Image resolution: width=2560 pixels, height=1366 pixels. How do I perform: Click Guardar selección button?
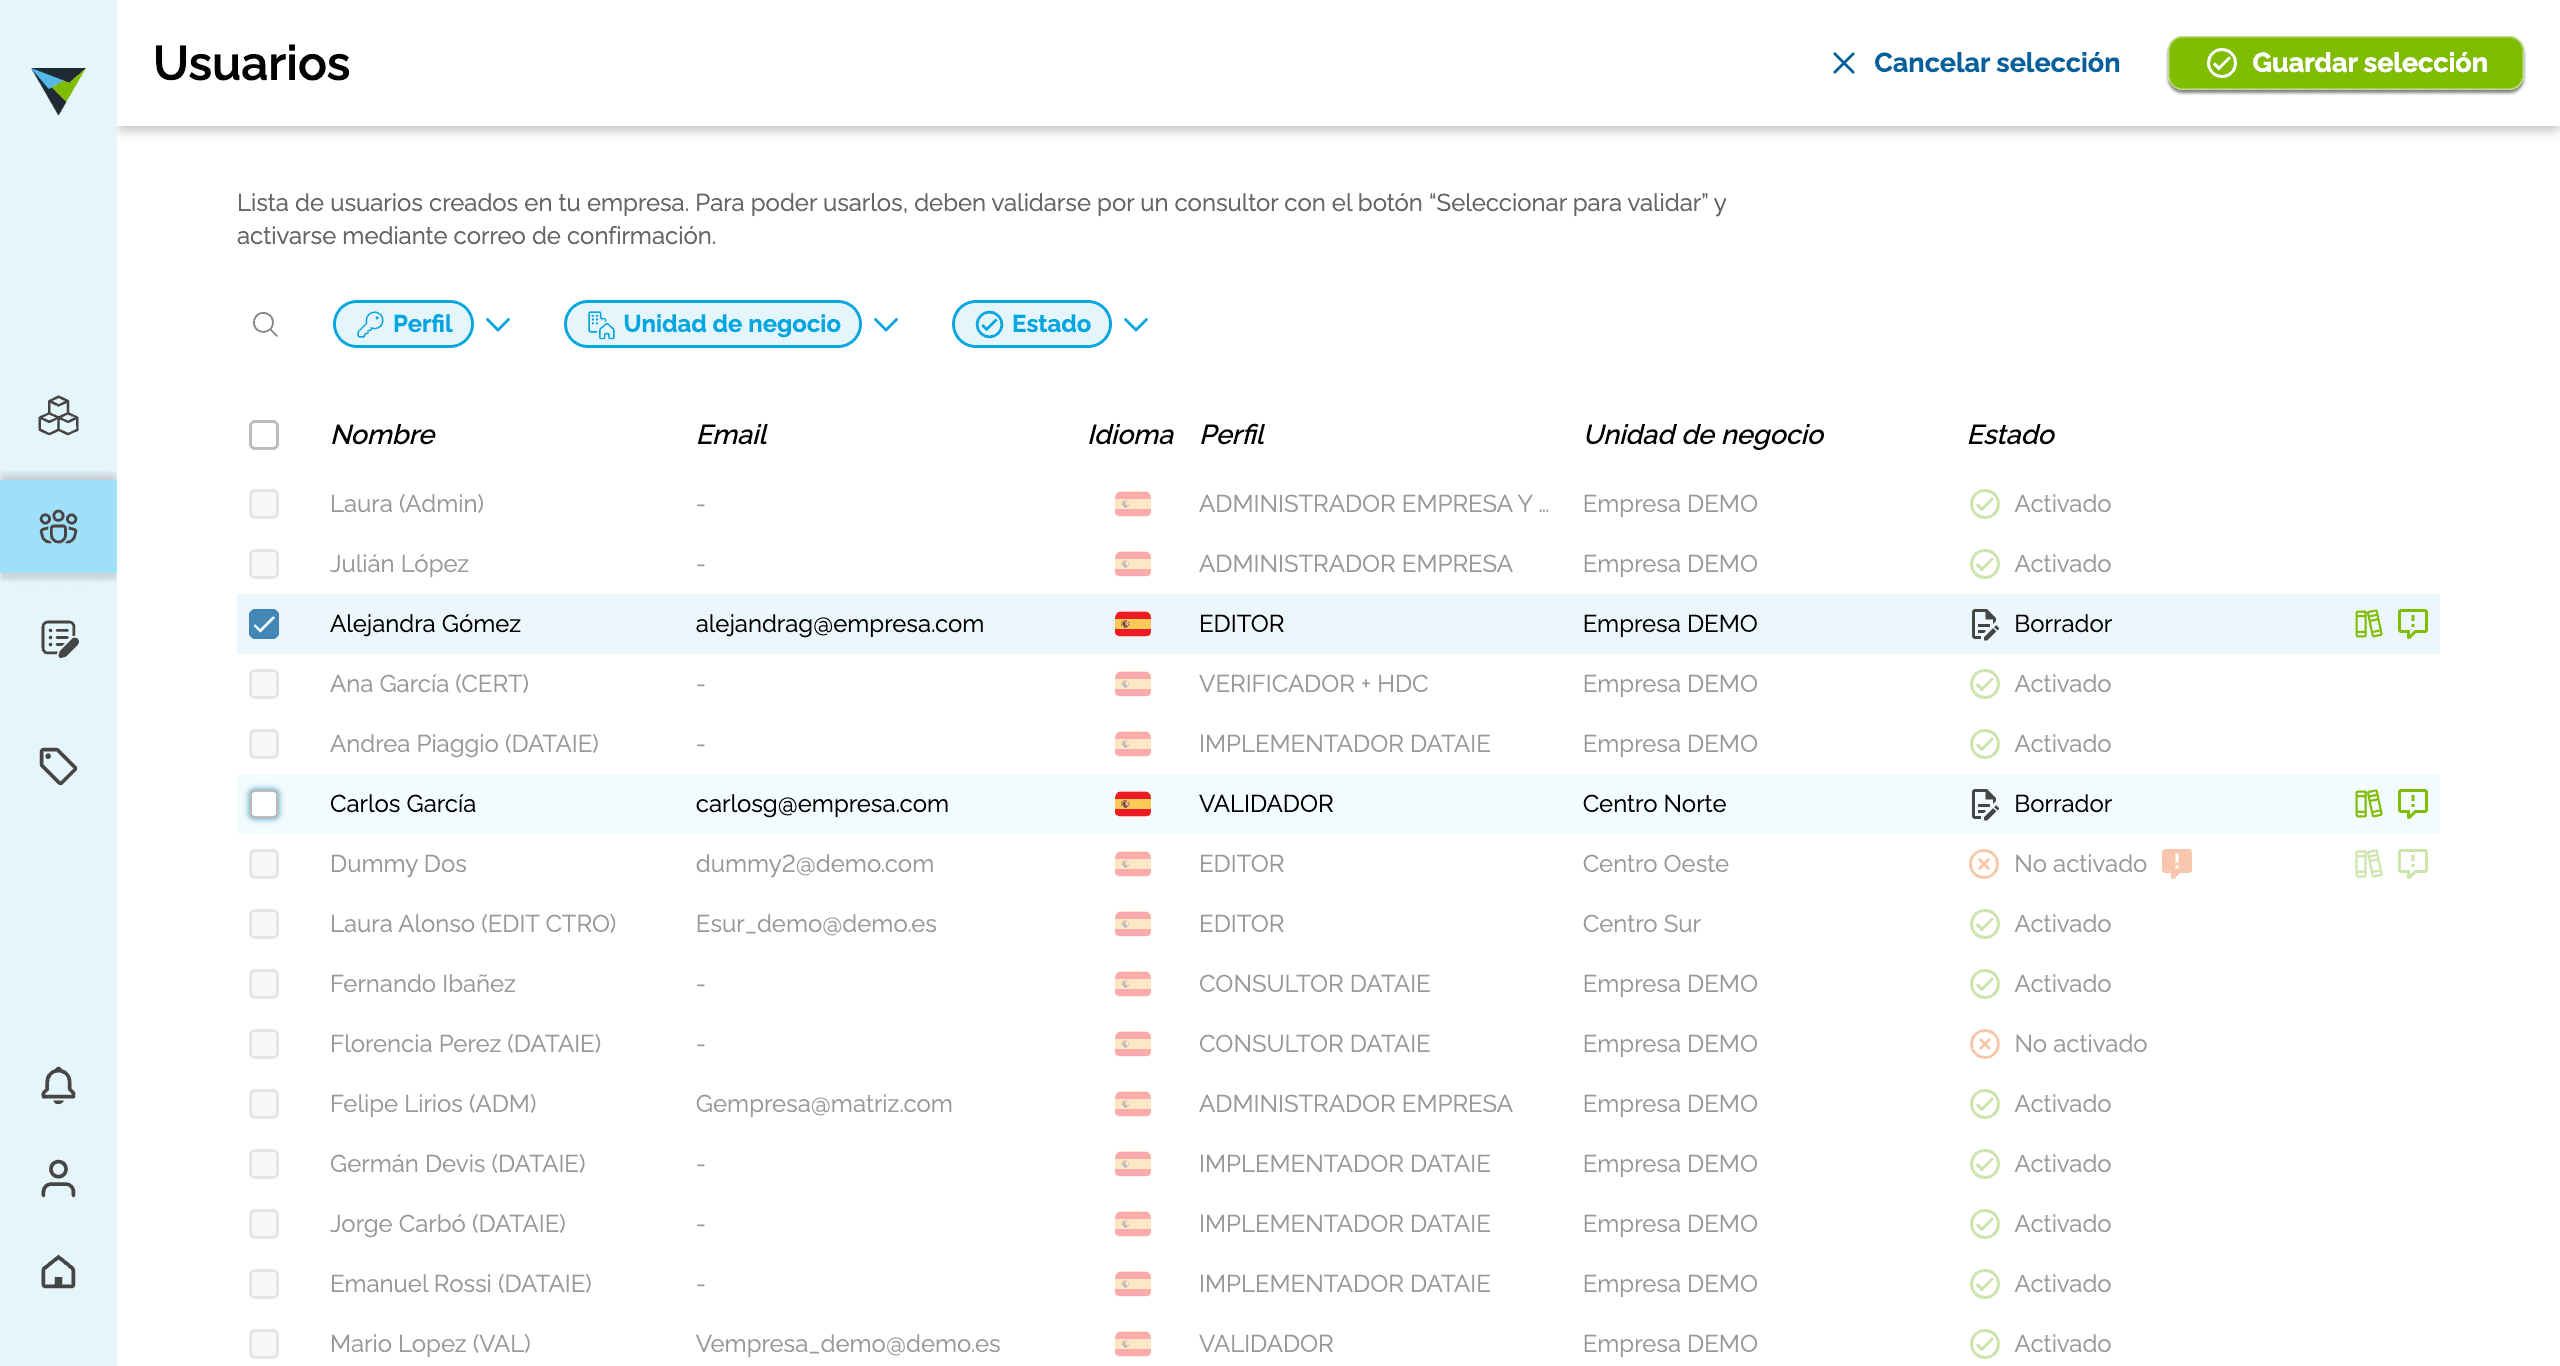pos(2345,63)
